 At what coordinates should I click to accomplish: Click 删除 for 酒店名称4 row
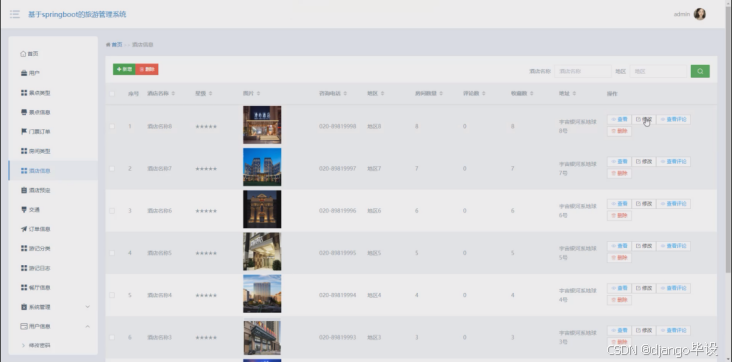619,300
